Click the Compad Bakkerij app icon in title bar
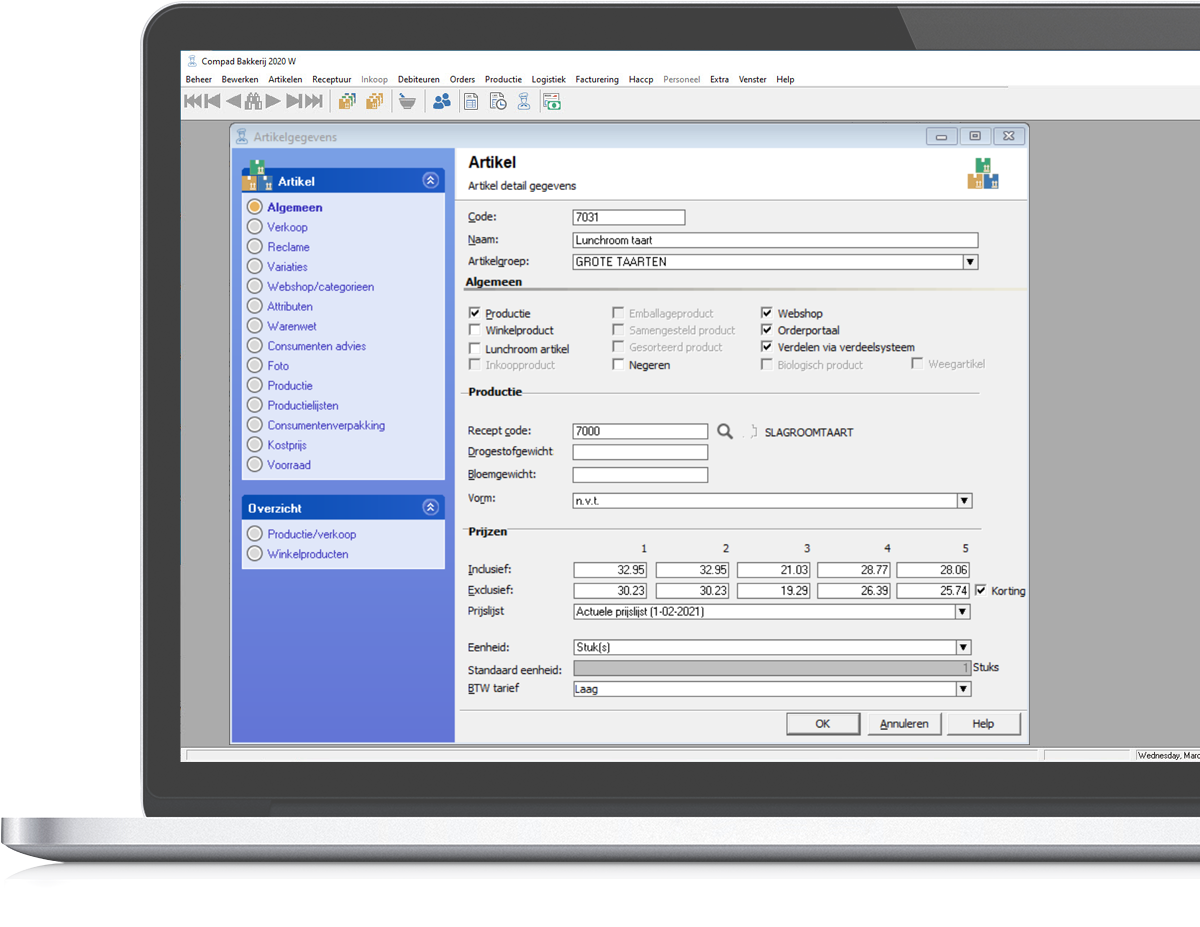This screenshot has width=1200, height=927. (191, 61)
